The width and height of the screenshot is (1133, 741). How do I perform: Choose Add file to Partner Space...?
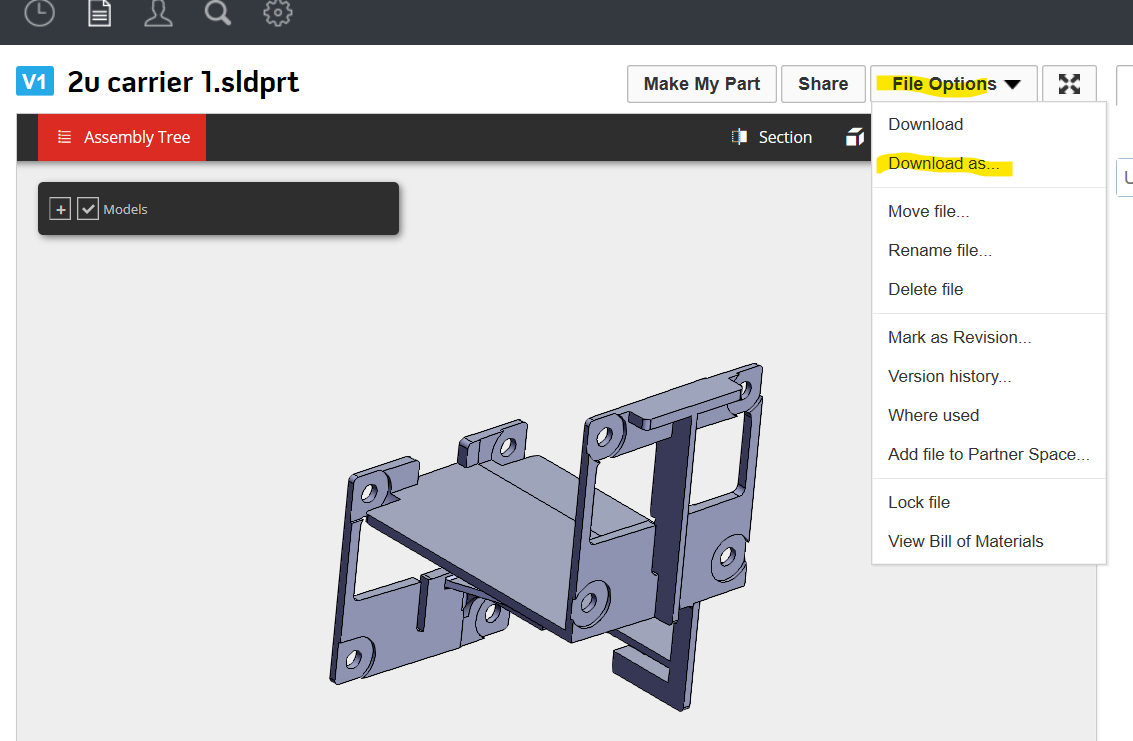tap(989, 455)
